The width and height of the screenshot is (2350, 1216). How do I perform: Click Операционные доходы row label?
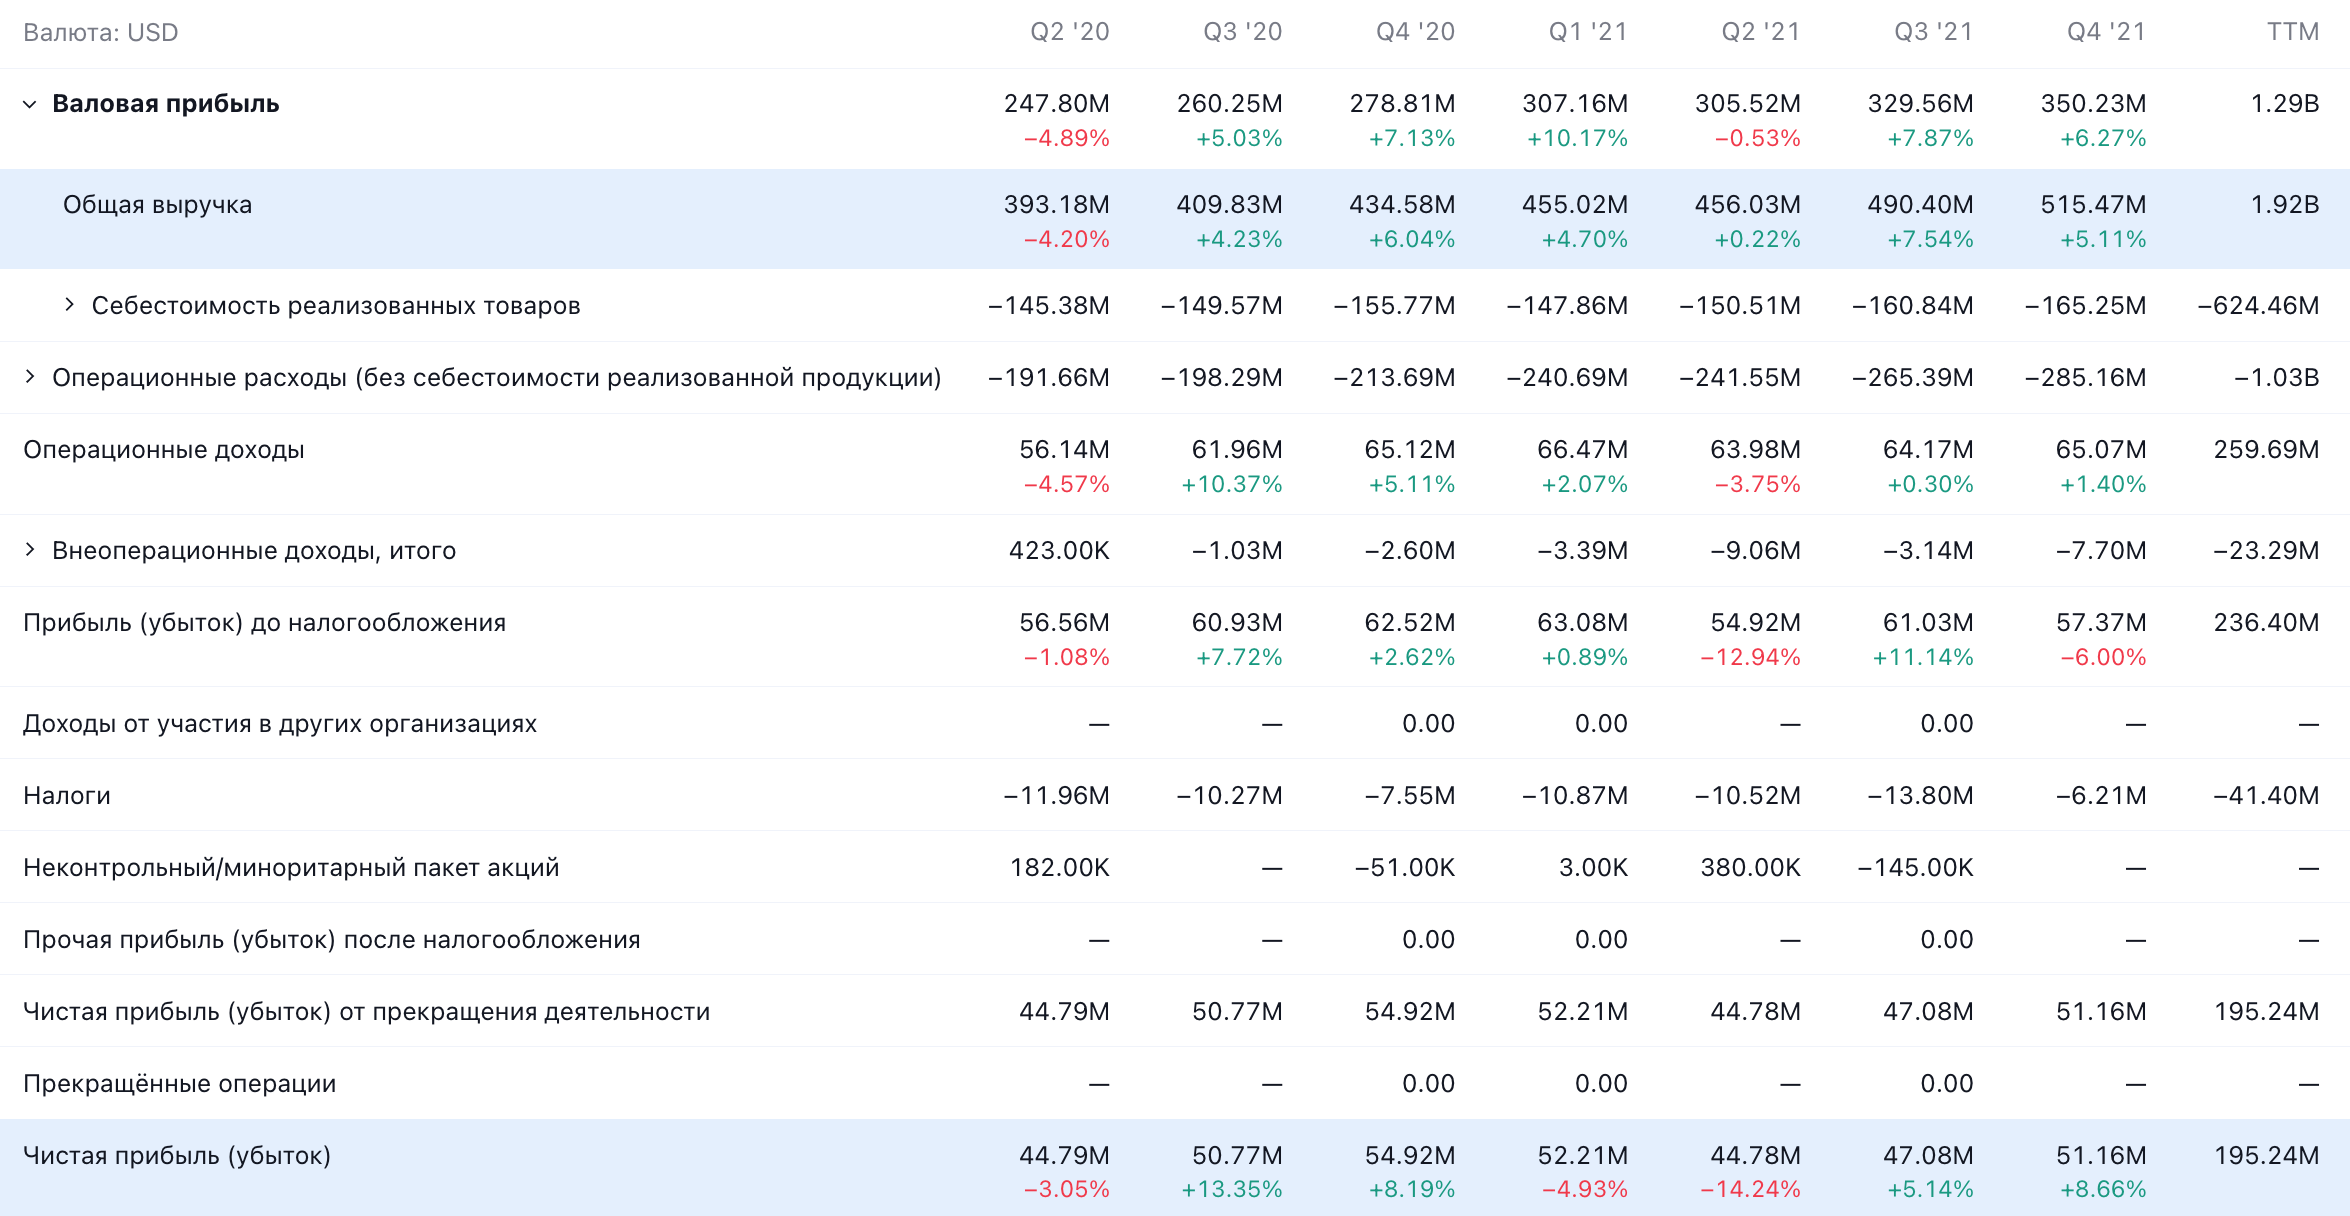(164, 450)
